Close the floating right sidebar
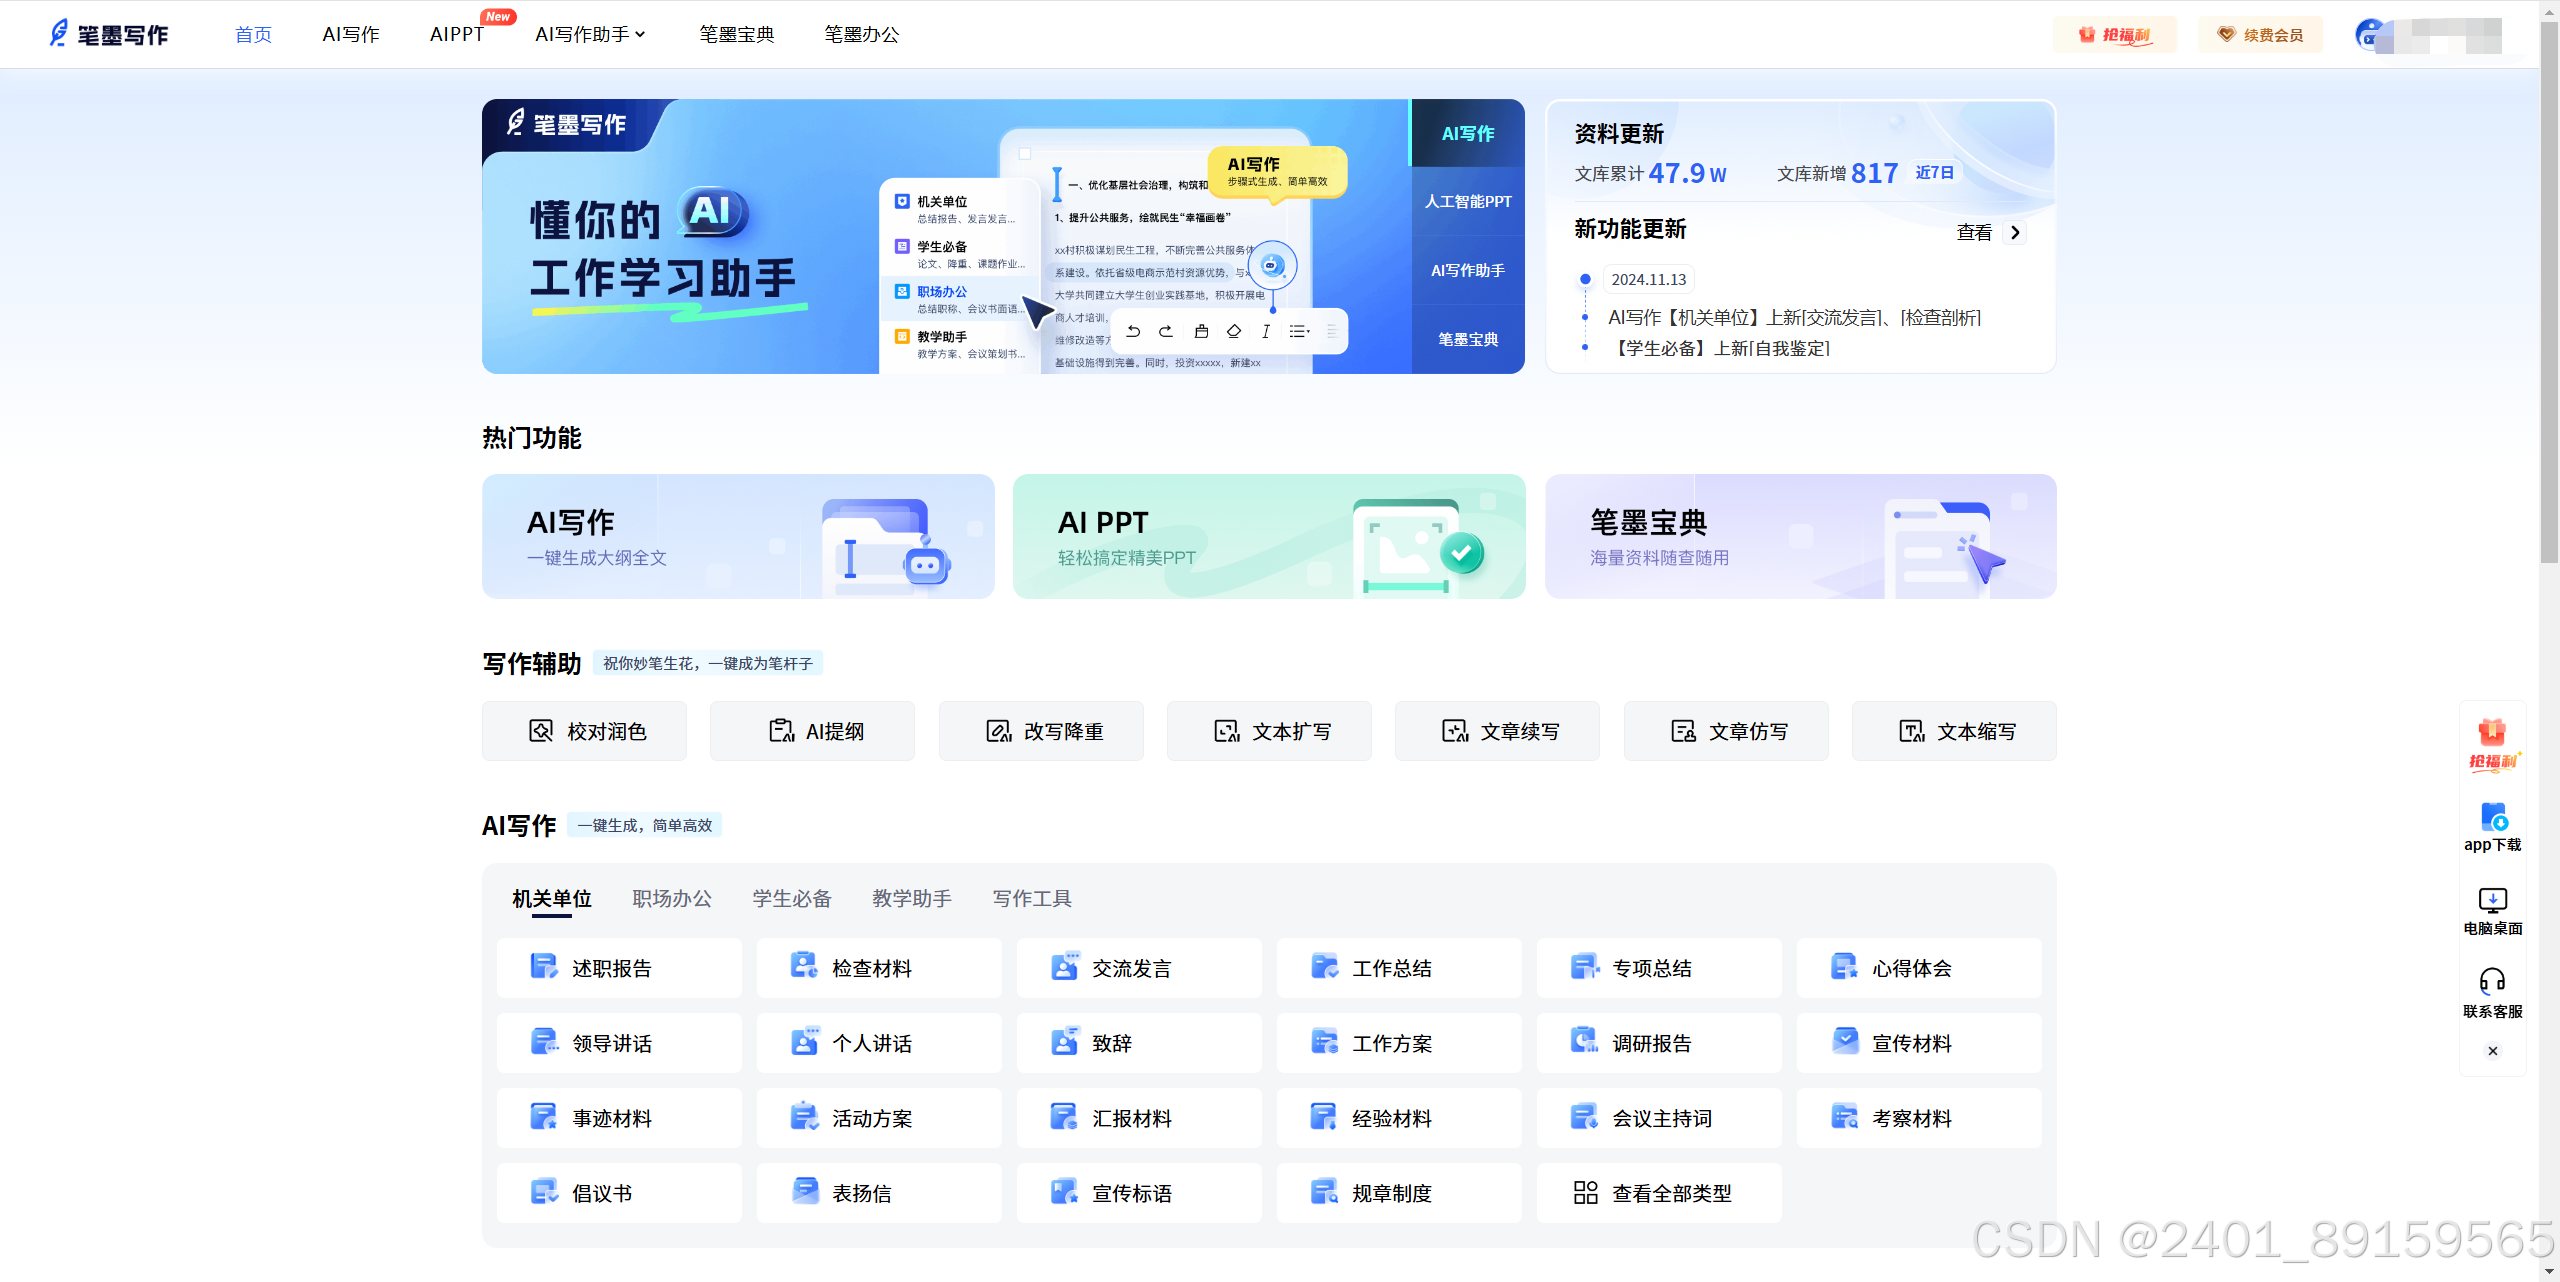The image size is (2560, 1282). [x=2492, y=1051]
